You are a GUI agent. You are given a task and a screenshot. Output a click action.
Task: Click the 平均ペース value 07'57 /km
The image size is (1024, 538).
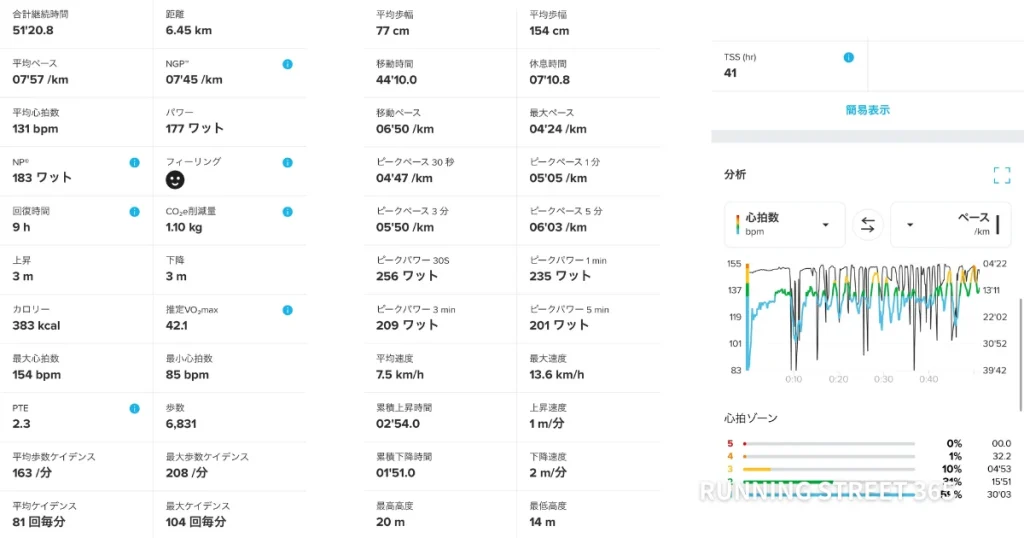[40, 80]
